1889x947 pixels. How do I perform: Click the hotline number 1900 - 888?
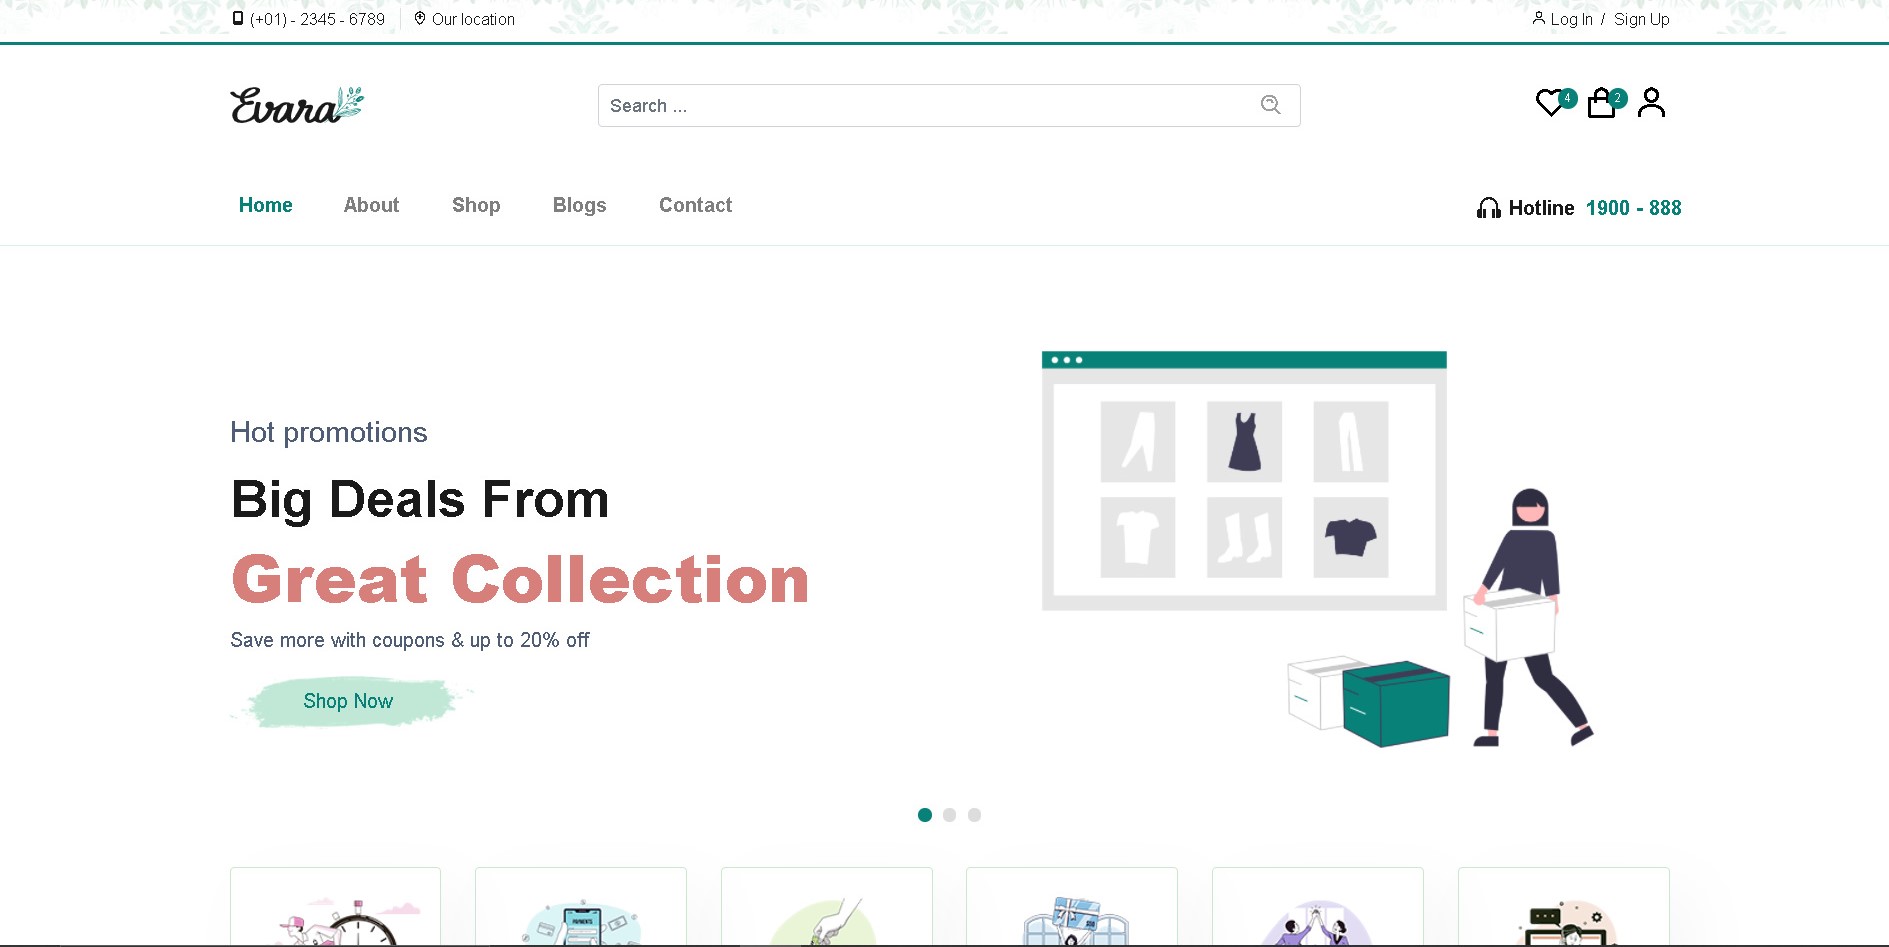(1634, 208)
